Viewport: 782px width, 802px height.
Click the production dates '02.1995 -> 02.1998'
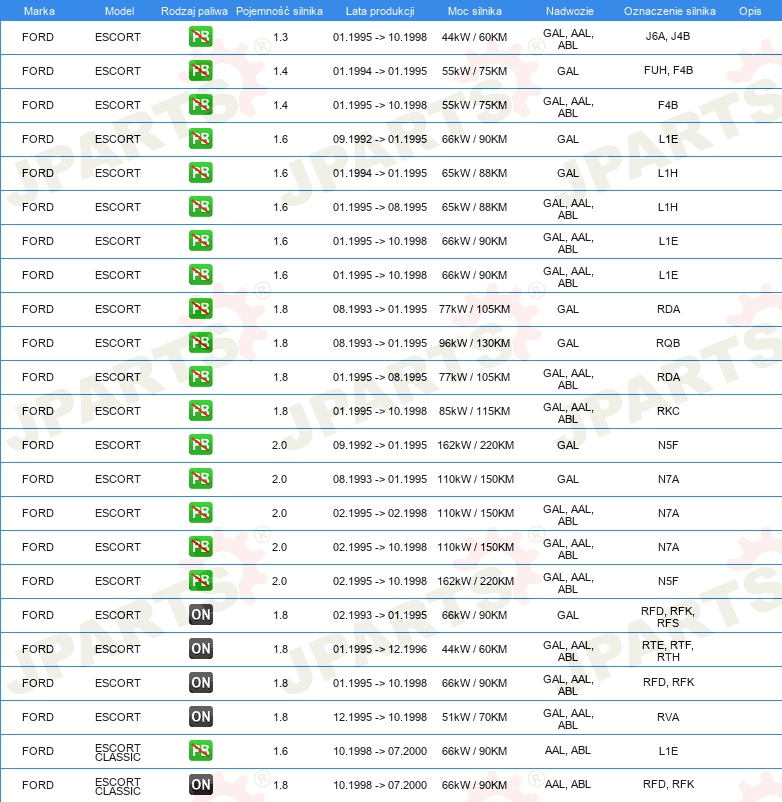click(380, 513)
